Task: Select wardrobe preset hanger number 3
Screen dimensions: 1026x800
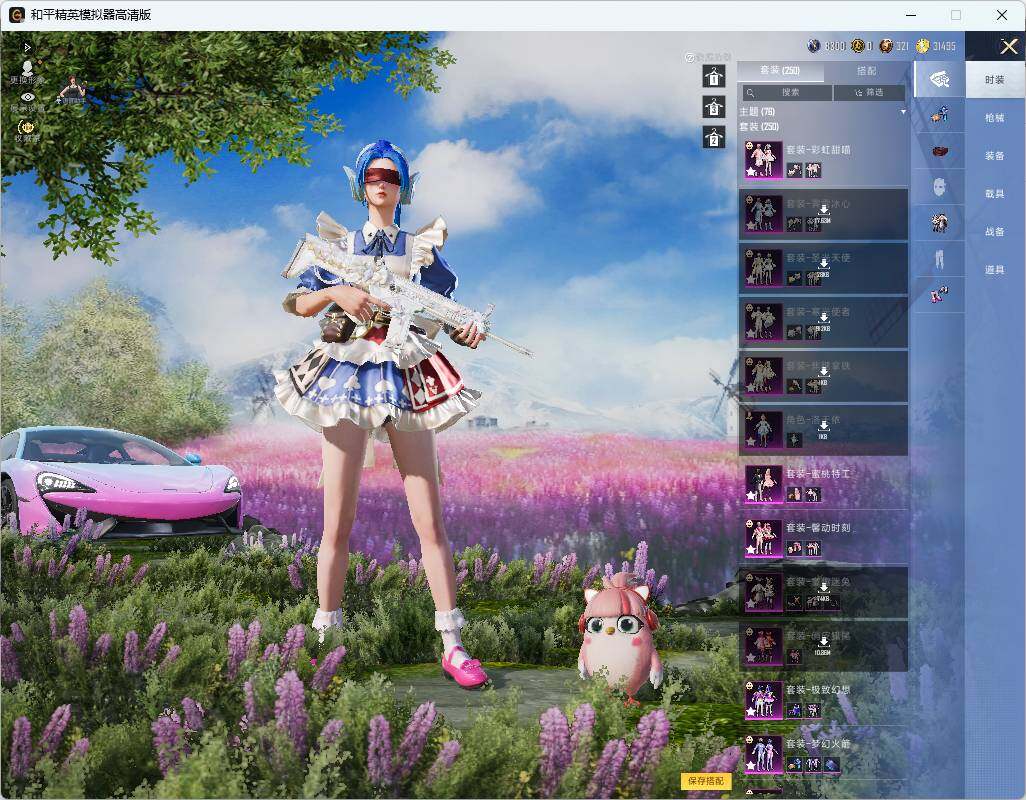Action: (714, 107)
